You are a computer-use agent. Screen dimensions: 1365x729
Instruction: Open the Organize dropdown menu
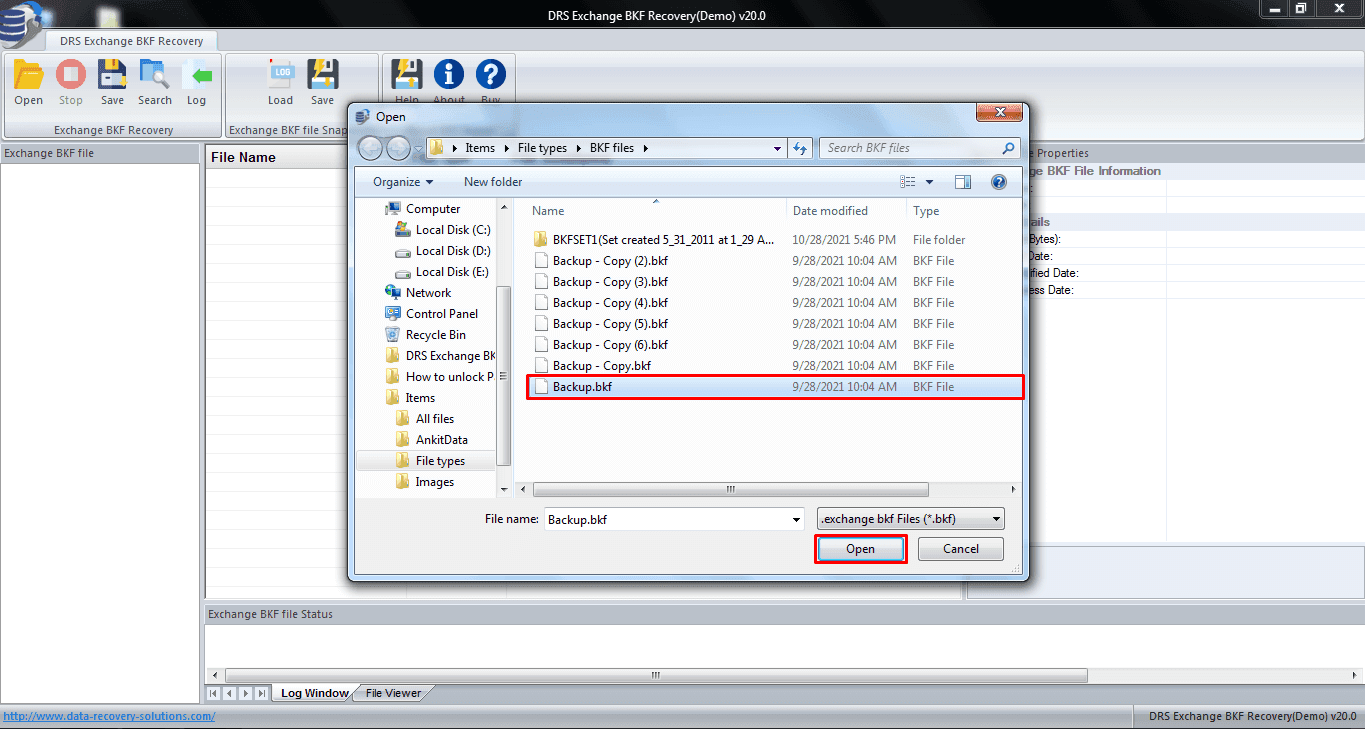[x=400, y=181]
